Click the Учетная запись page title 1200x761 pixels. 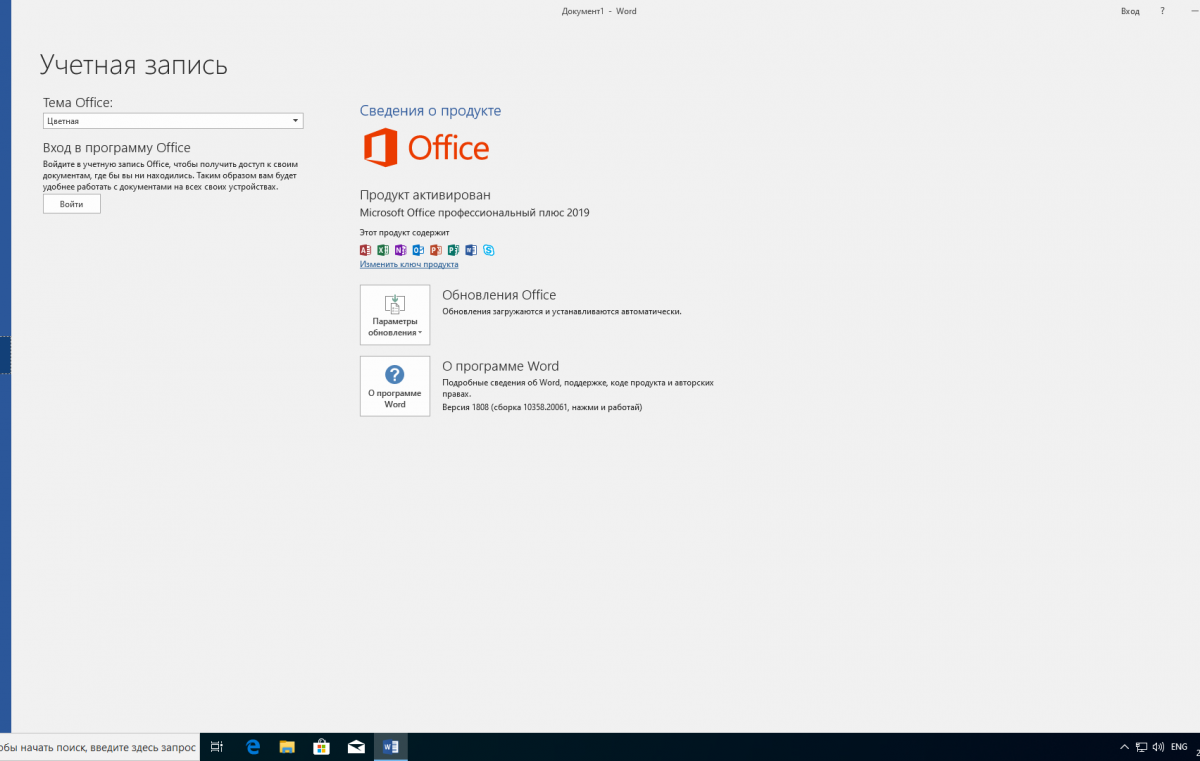(134, 66)
